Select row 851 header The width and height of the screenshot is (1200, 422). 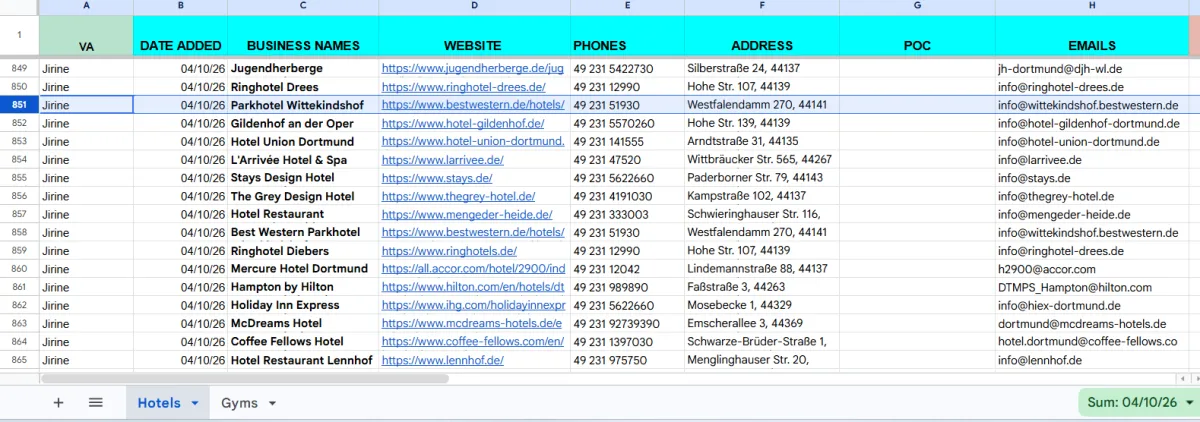tap(19, 105)
